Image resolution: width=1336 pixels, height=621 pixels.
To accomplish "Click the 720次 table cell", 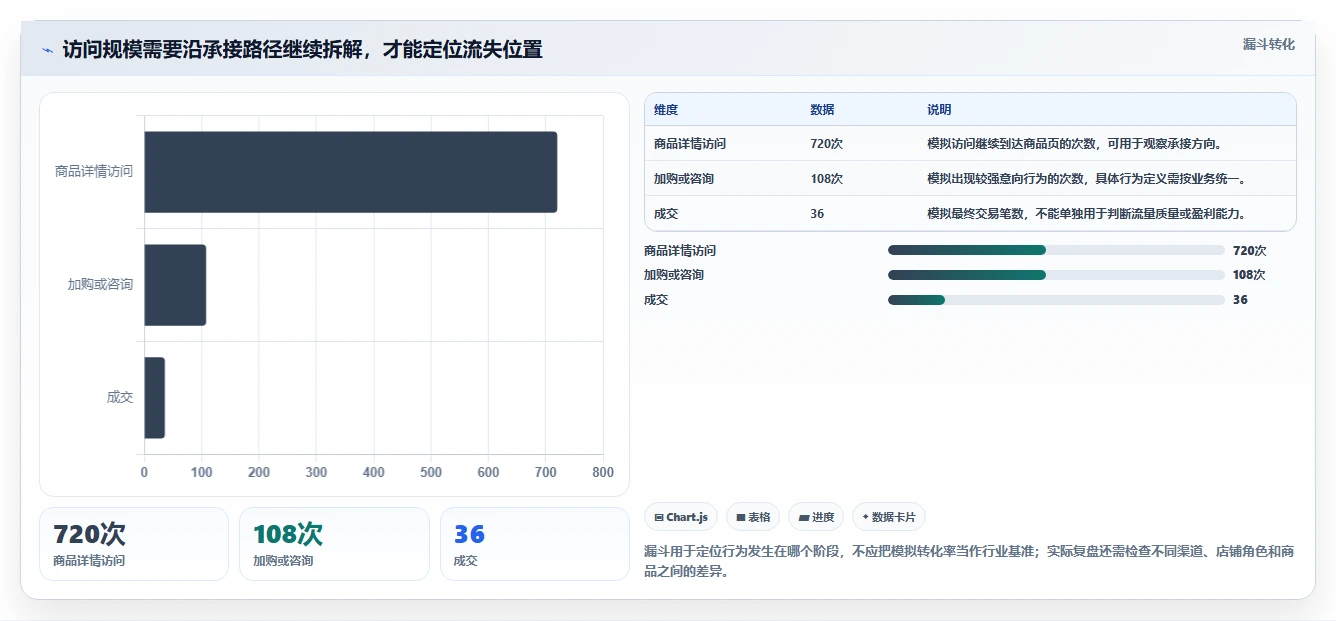I will pos(827,144).
